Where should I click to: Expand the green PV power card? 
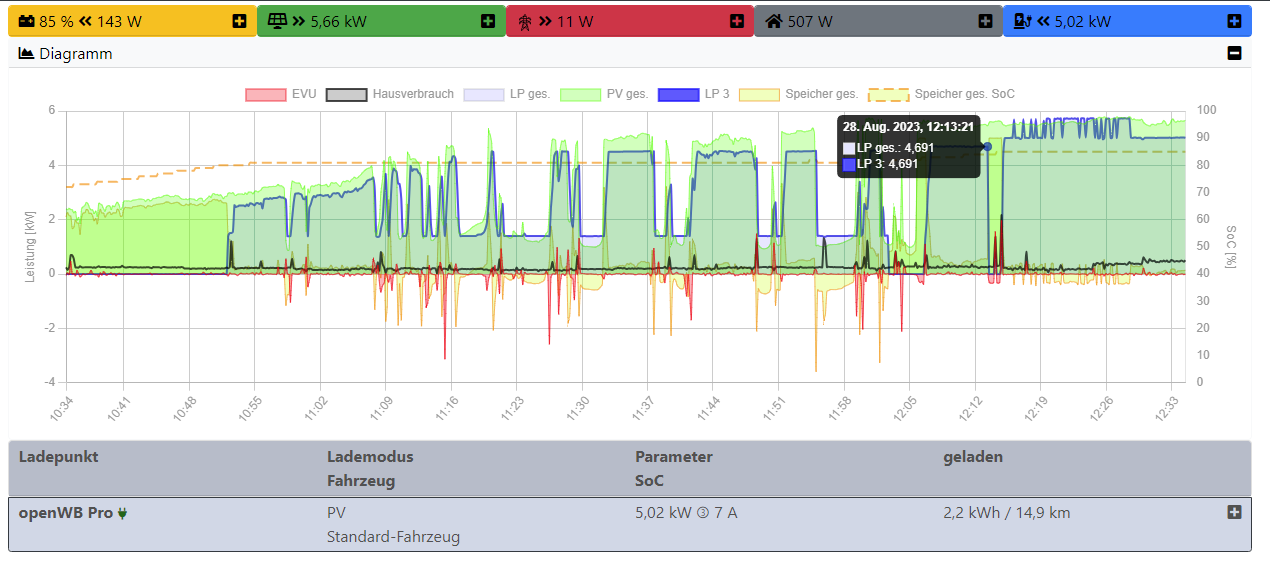pyautogui.click(x=488, y=21)
